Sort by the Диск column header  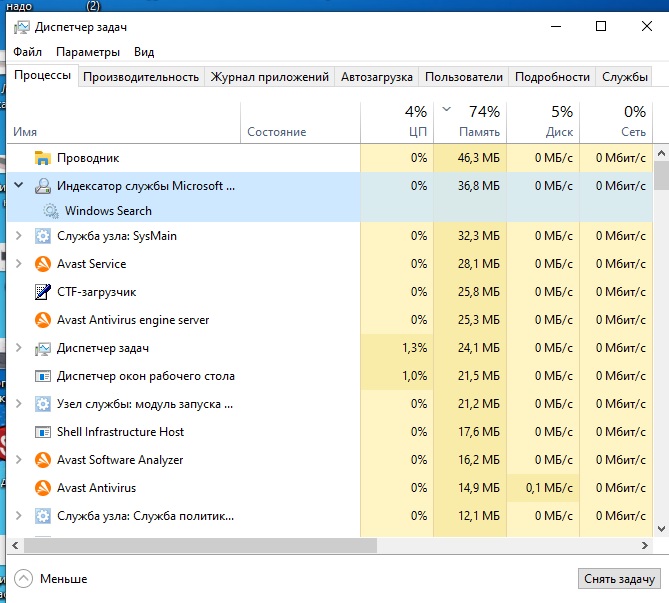click(543, 123)
